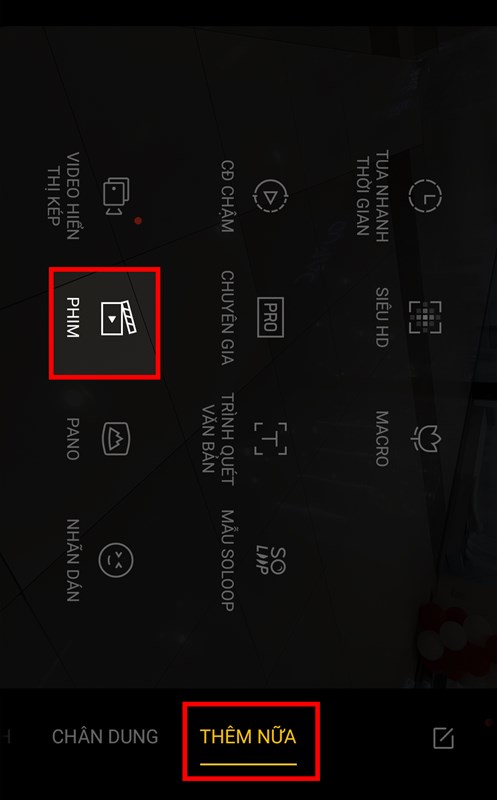Screen dimensions: 497x800
Task: Switch to the CHÂN DUNG tab
Action: point(105,736)
